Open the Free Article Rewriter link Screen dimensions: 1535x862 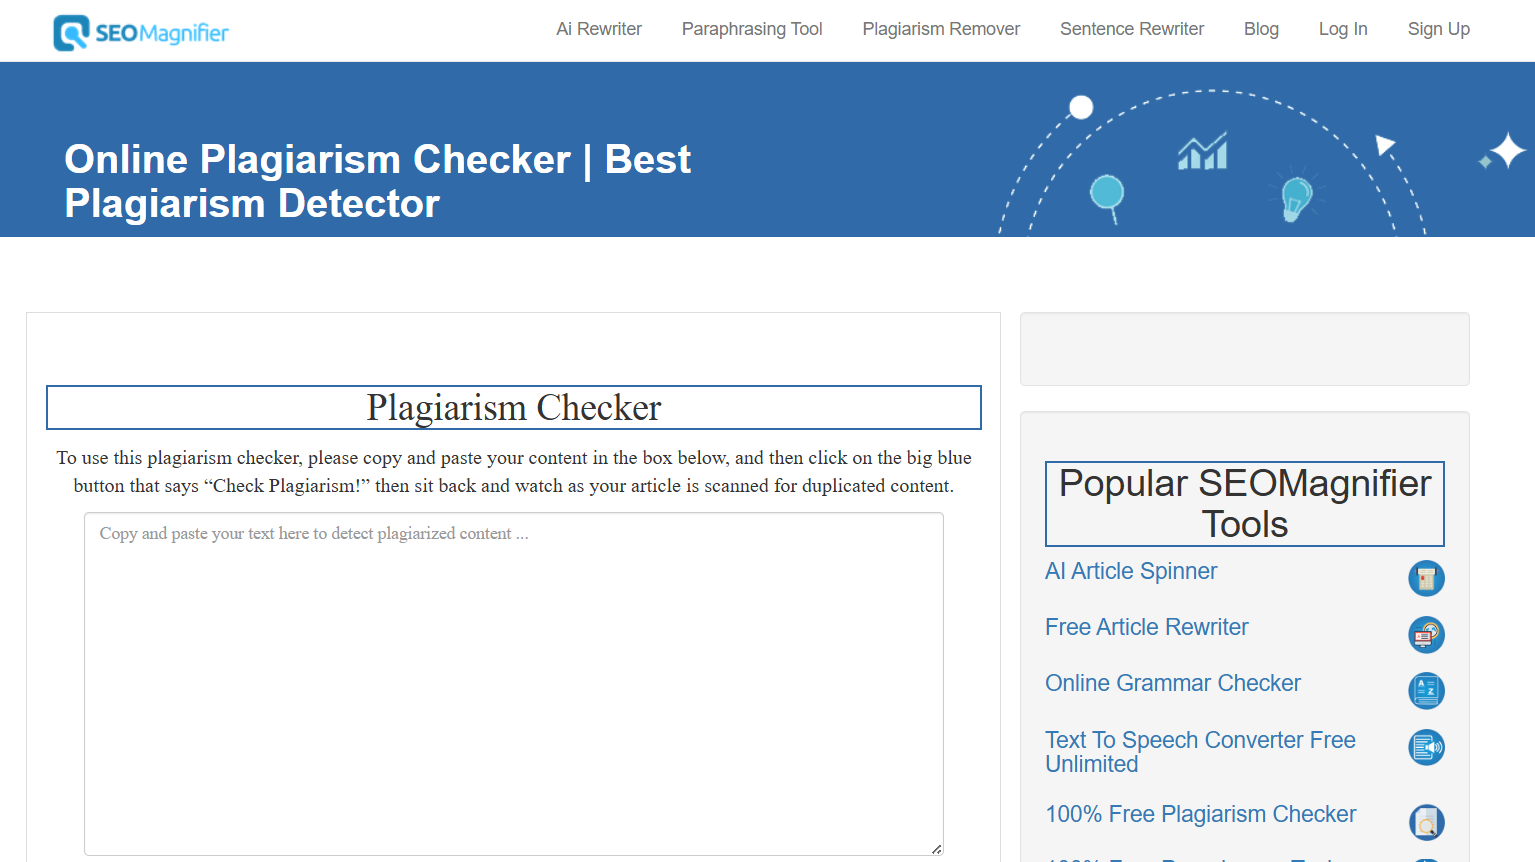click(x=1146, y=627)
